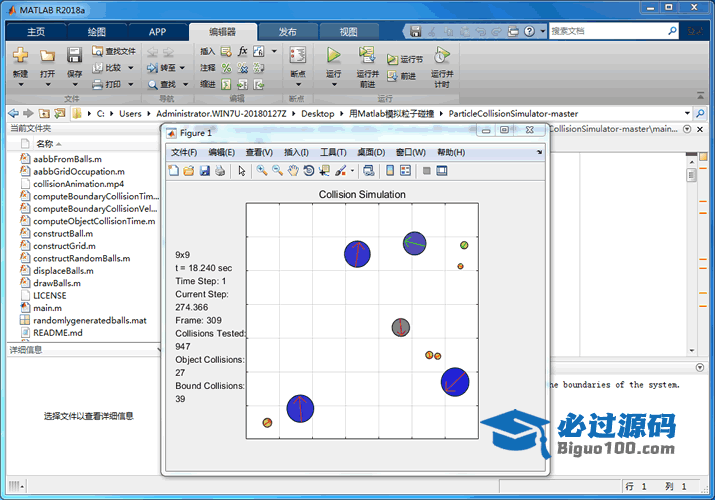Open the 查找 (Find) dropdown arrow
715x500 pixels.
[186, 84]
